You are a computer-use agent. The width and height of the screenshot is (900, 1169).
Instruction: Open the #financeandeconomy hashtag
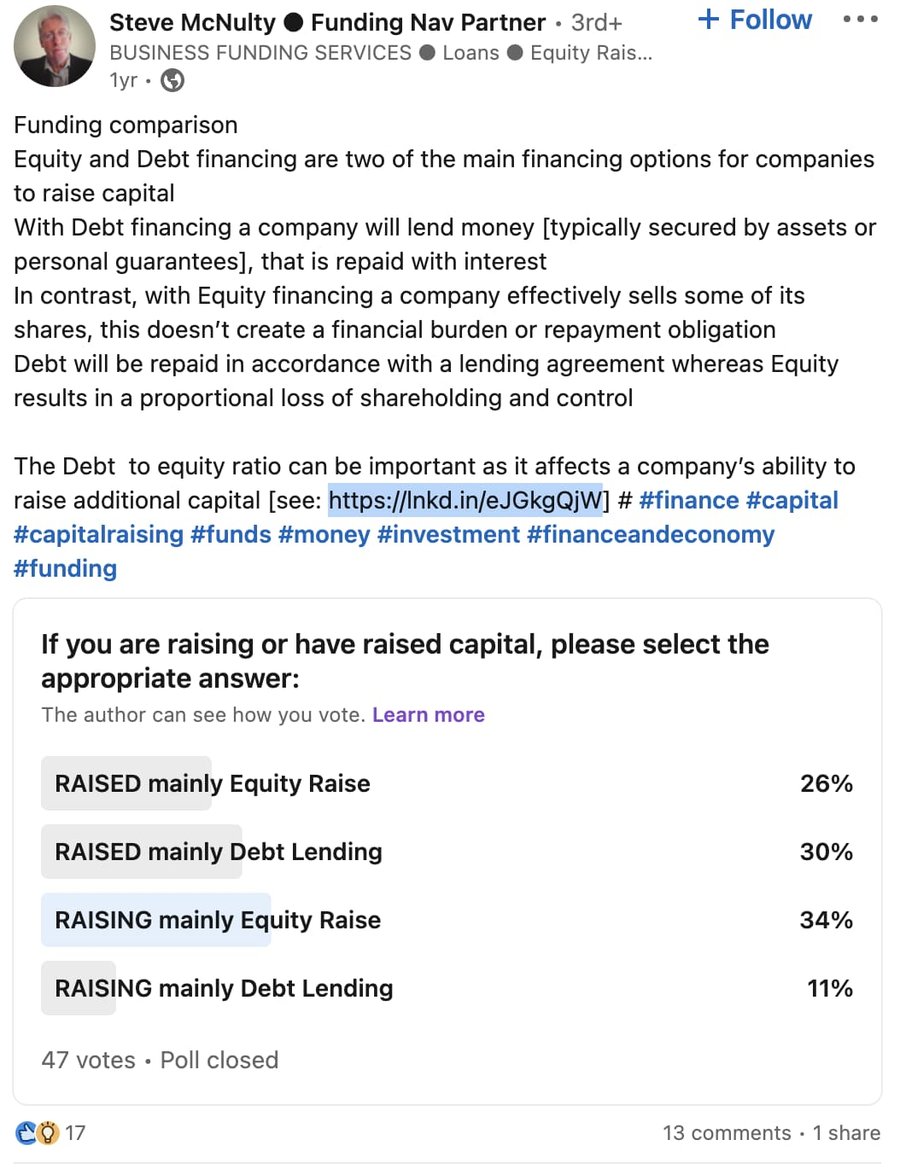(651, 534)
